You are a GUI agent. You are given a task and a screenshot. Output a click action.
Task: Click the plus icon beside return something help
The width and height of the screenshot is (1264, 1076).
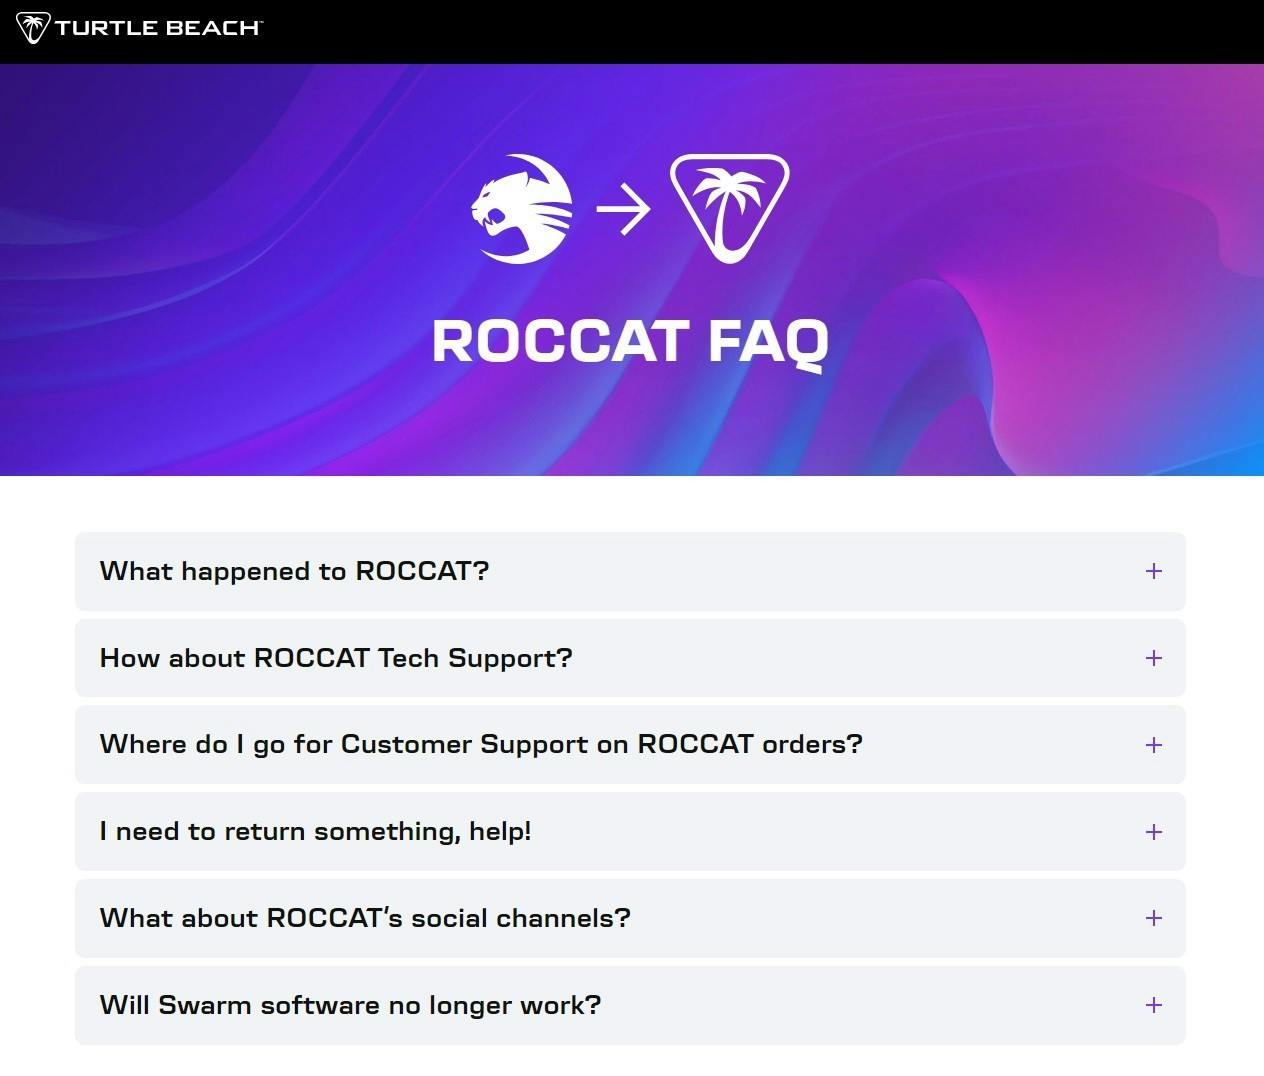point(1154,832)
